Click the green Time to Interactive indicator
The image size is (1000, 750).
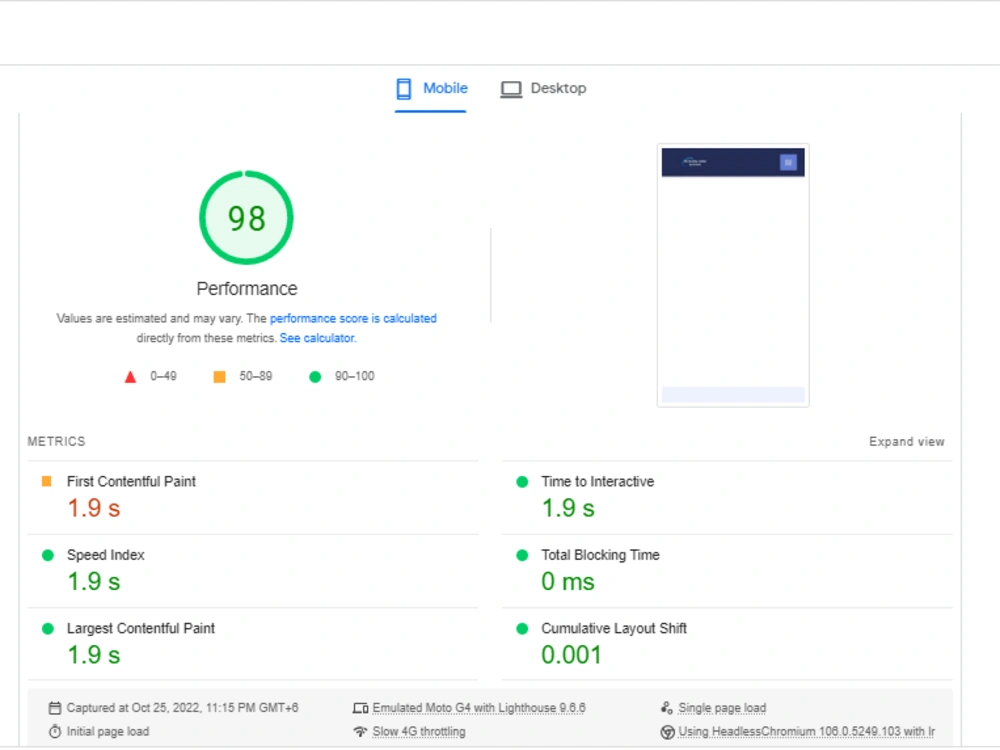coord(522,482)
